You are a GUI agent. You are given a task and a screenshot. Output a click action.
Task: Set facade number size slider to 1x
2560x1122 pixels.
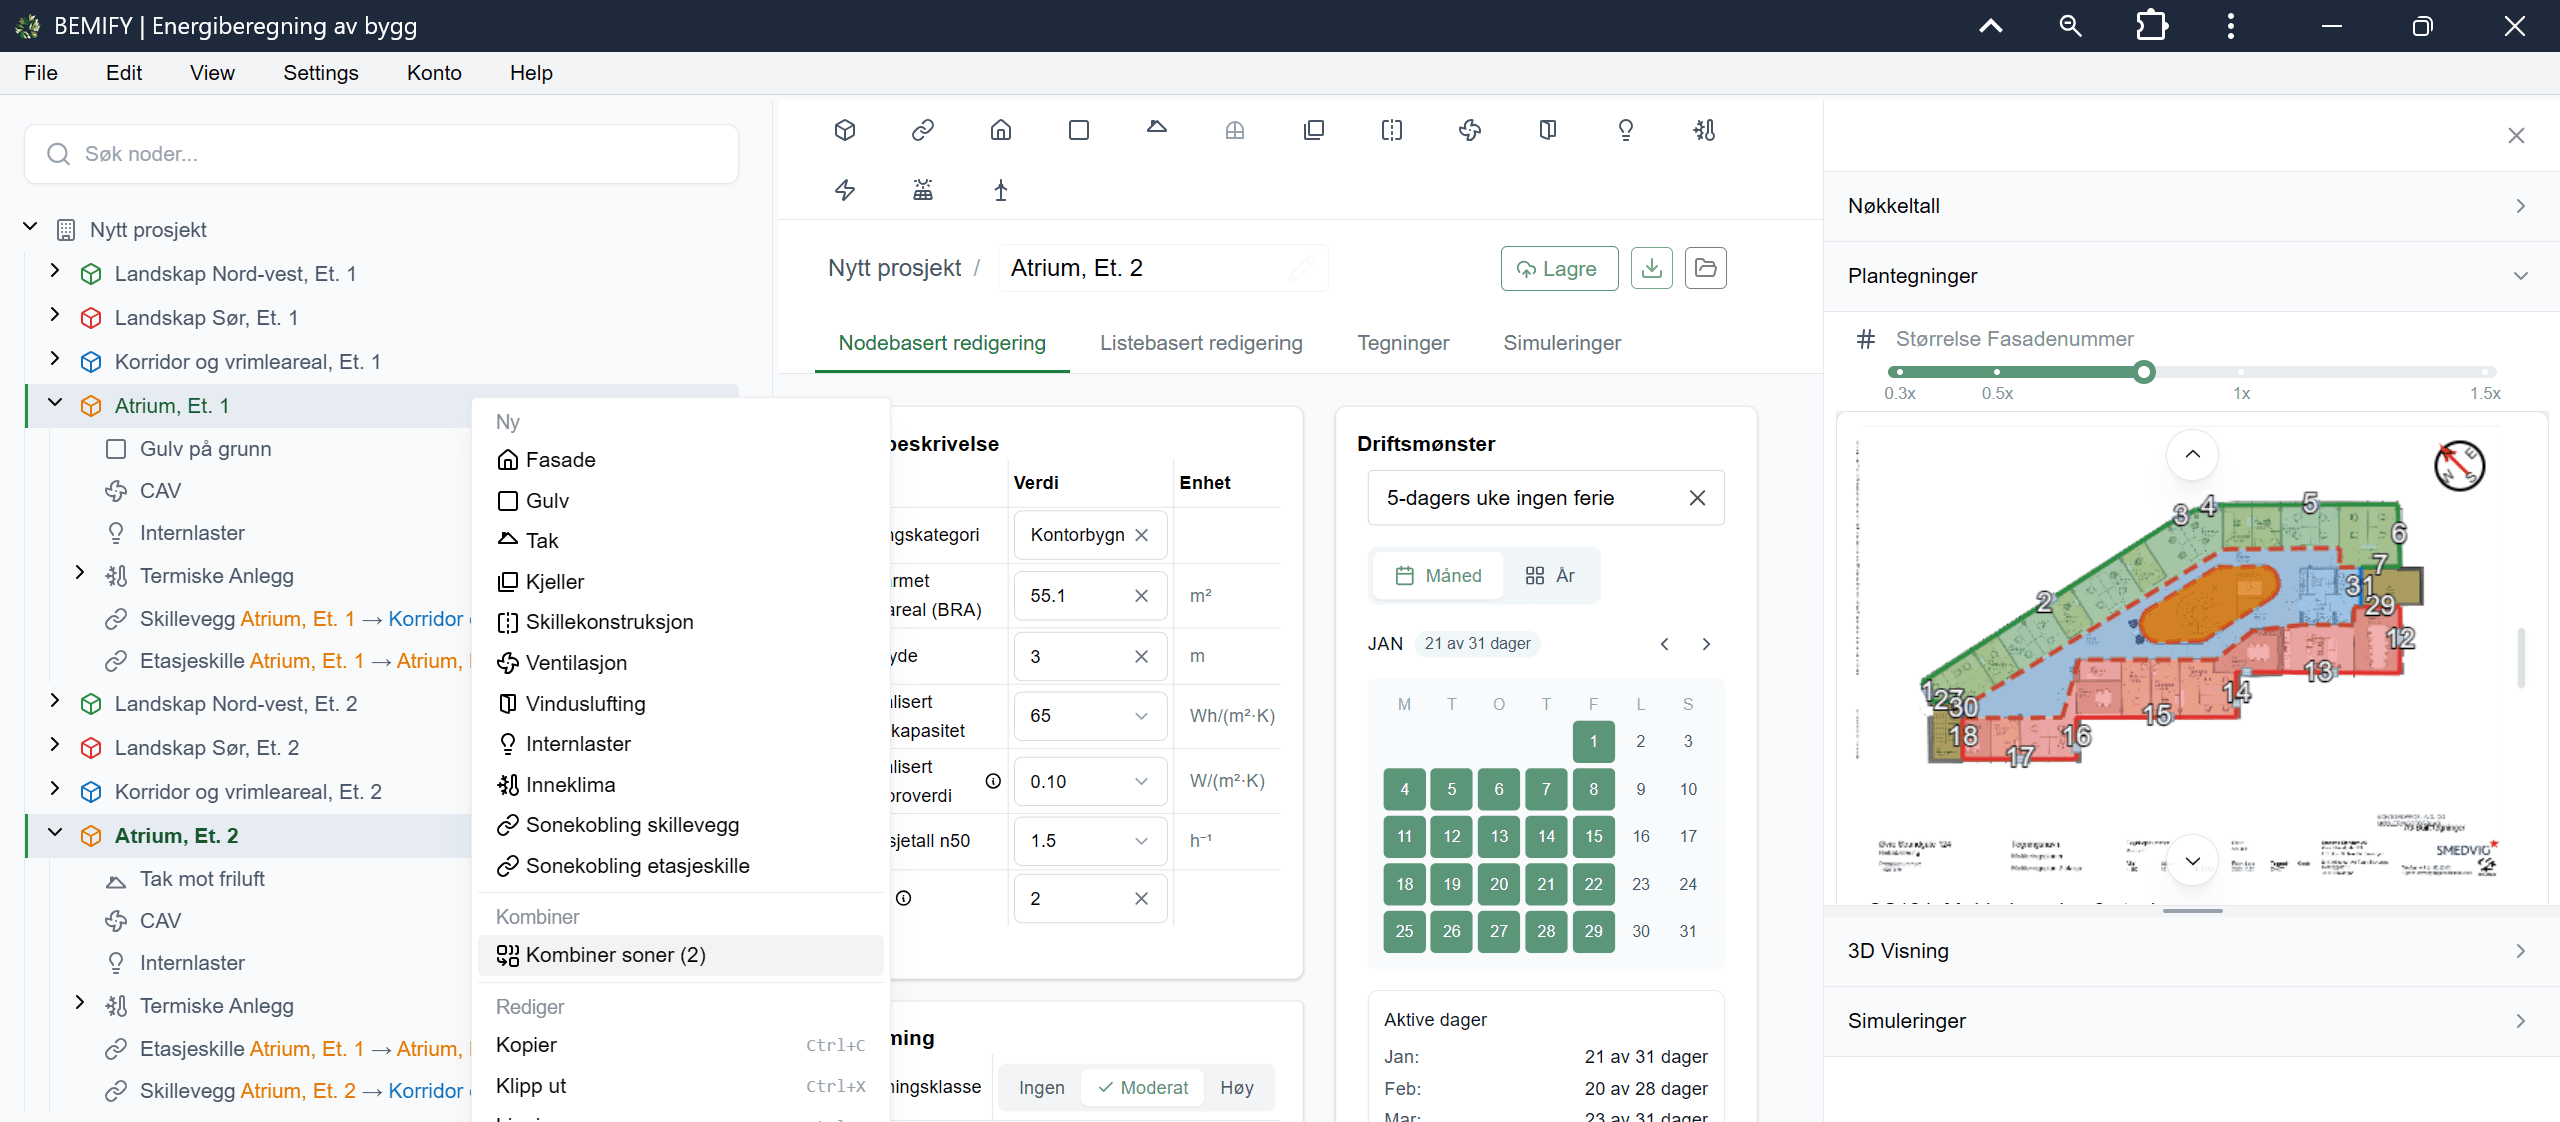[2241, 373]
